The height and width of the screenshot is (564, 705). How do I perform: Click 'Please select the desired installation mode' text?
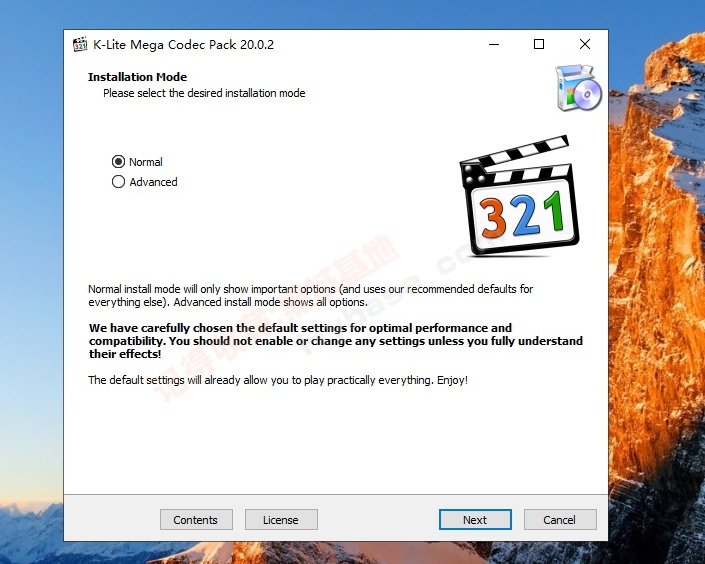coord(204,93)
